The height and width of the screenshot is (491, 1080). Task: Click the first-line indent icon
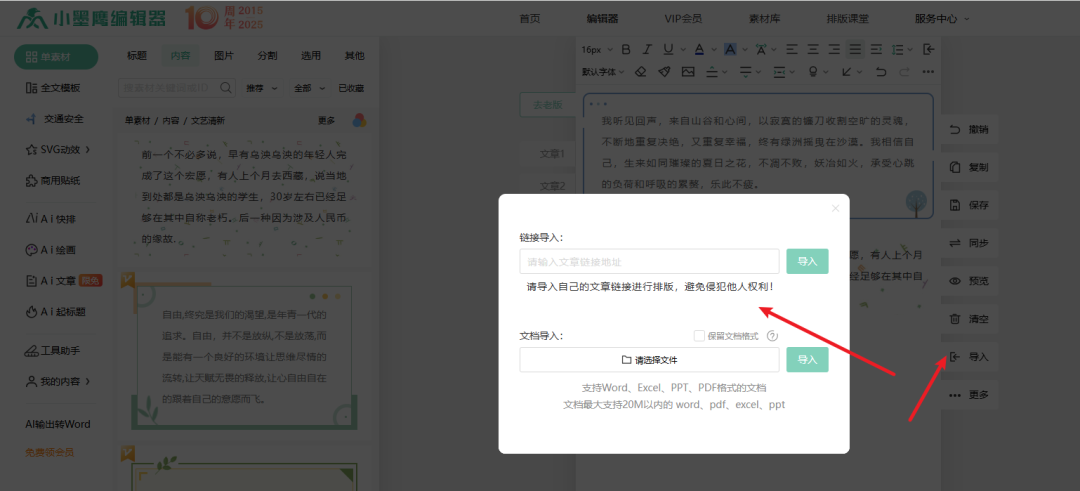pyautogui.click(x=876, y=50)
